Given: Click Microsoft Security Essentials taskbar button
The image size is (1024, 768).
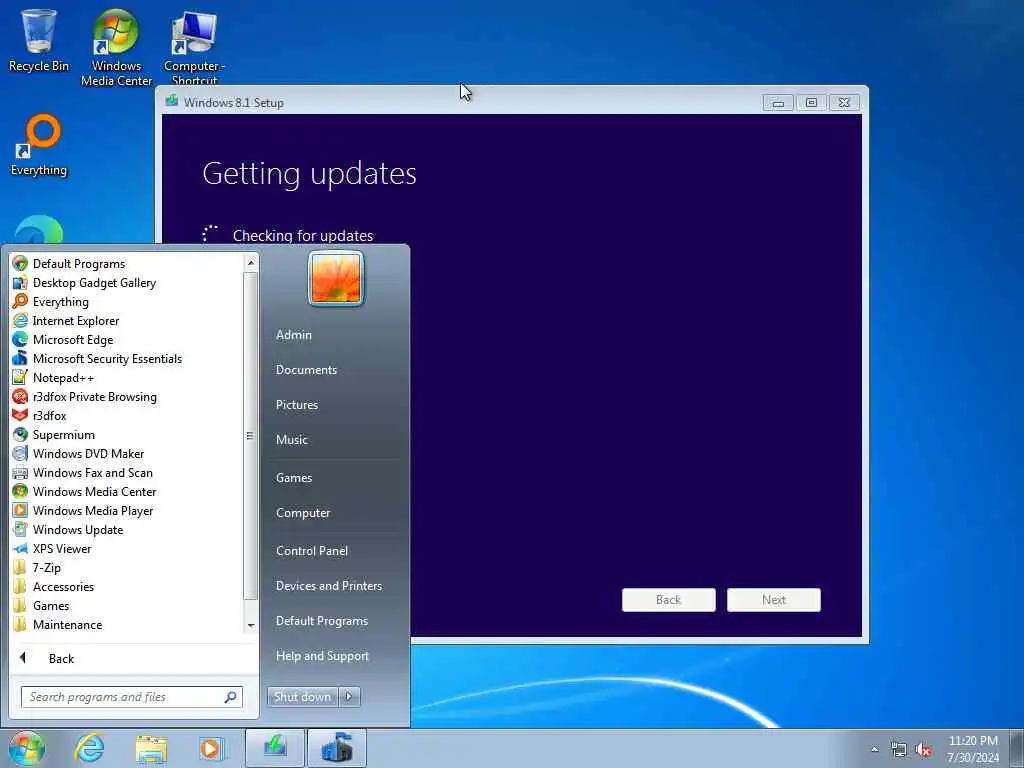Looking at the screenshot, I should (x=336, y=748).
